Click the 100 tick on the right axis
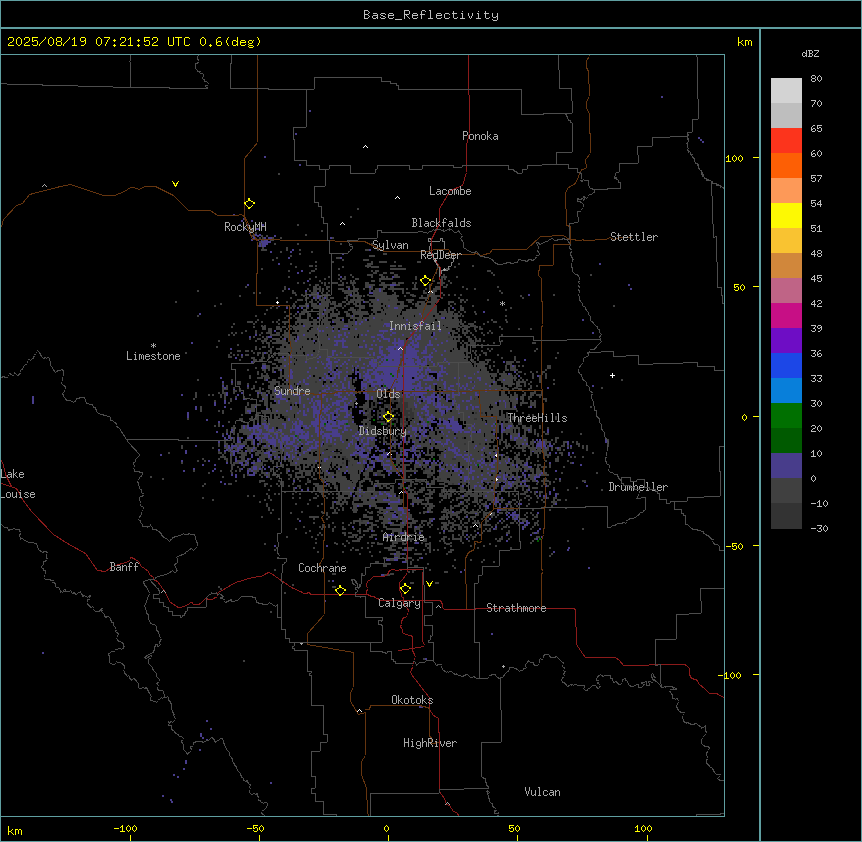This screenshot has width=862, height=842. click(734, 158)
